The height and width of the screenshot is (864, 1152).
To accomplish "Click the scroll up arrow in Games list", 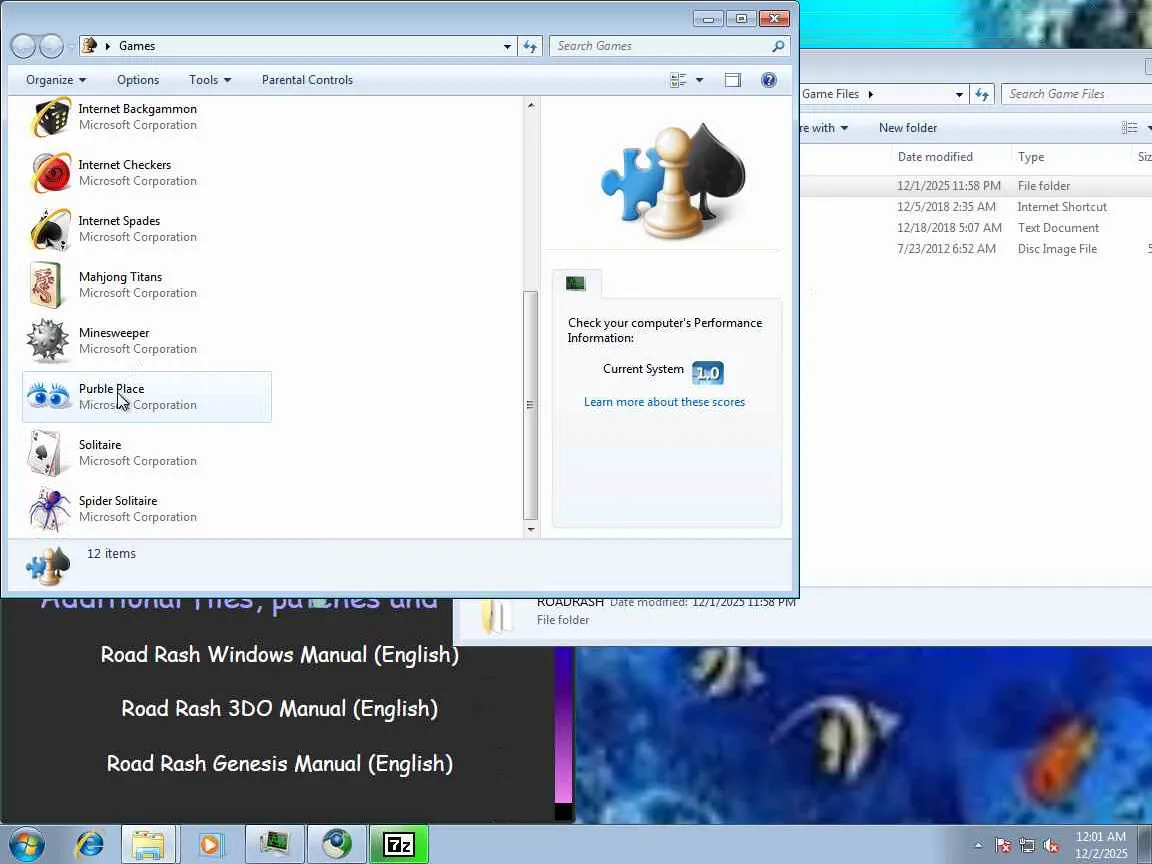I will pyautogui.click(x=530, y=105).
